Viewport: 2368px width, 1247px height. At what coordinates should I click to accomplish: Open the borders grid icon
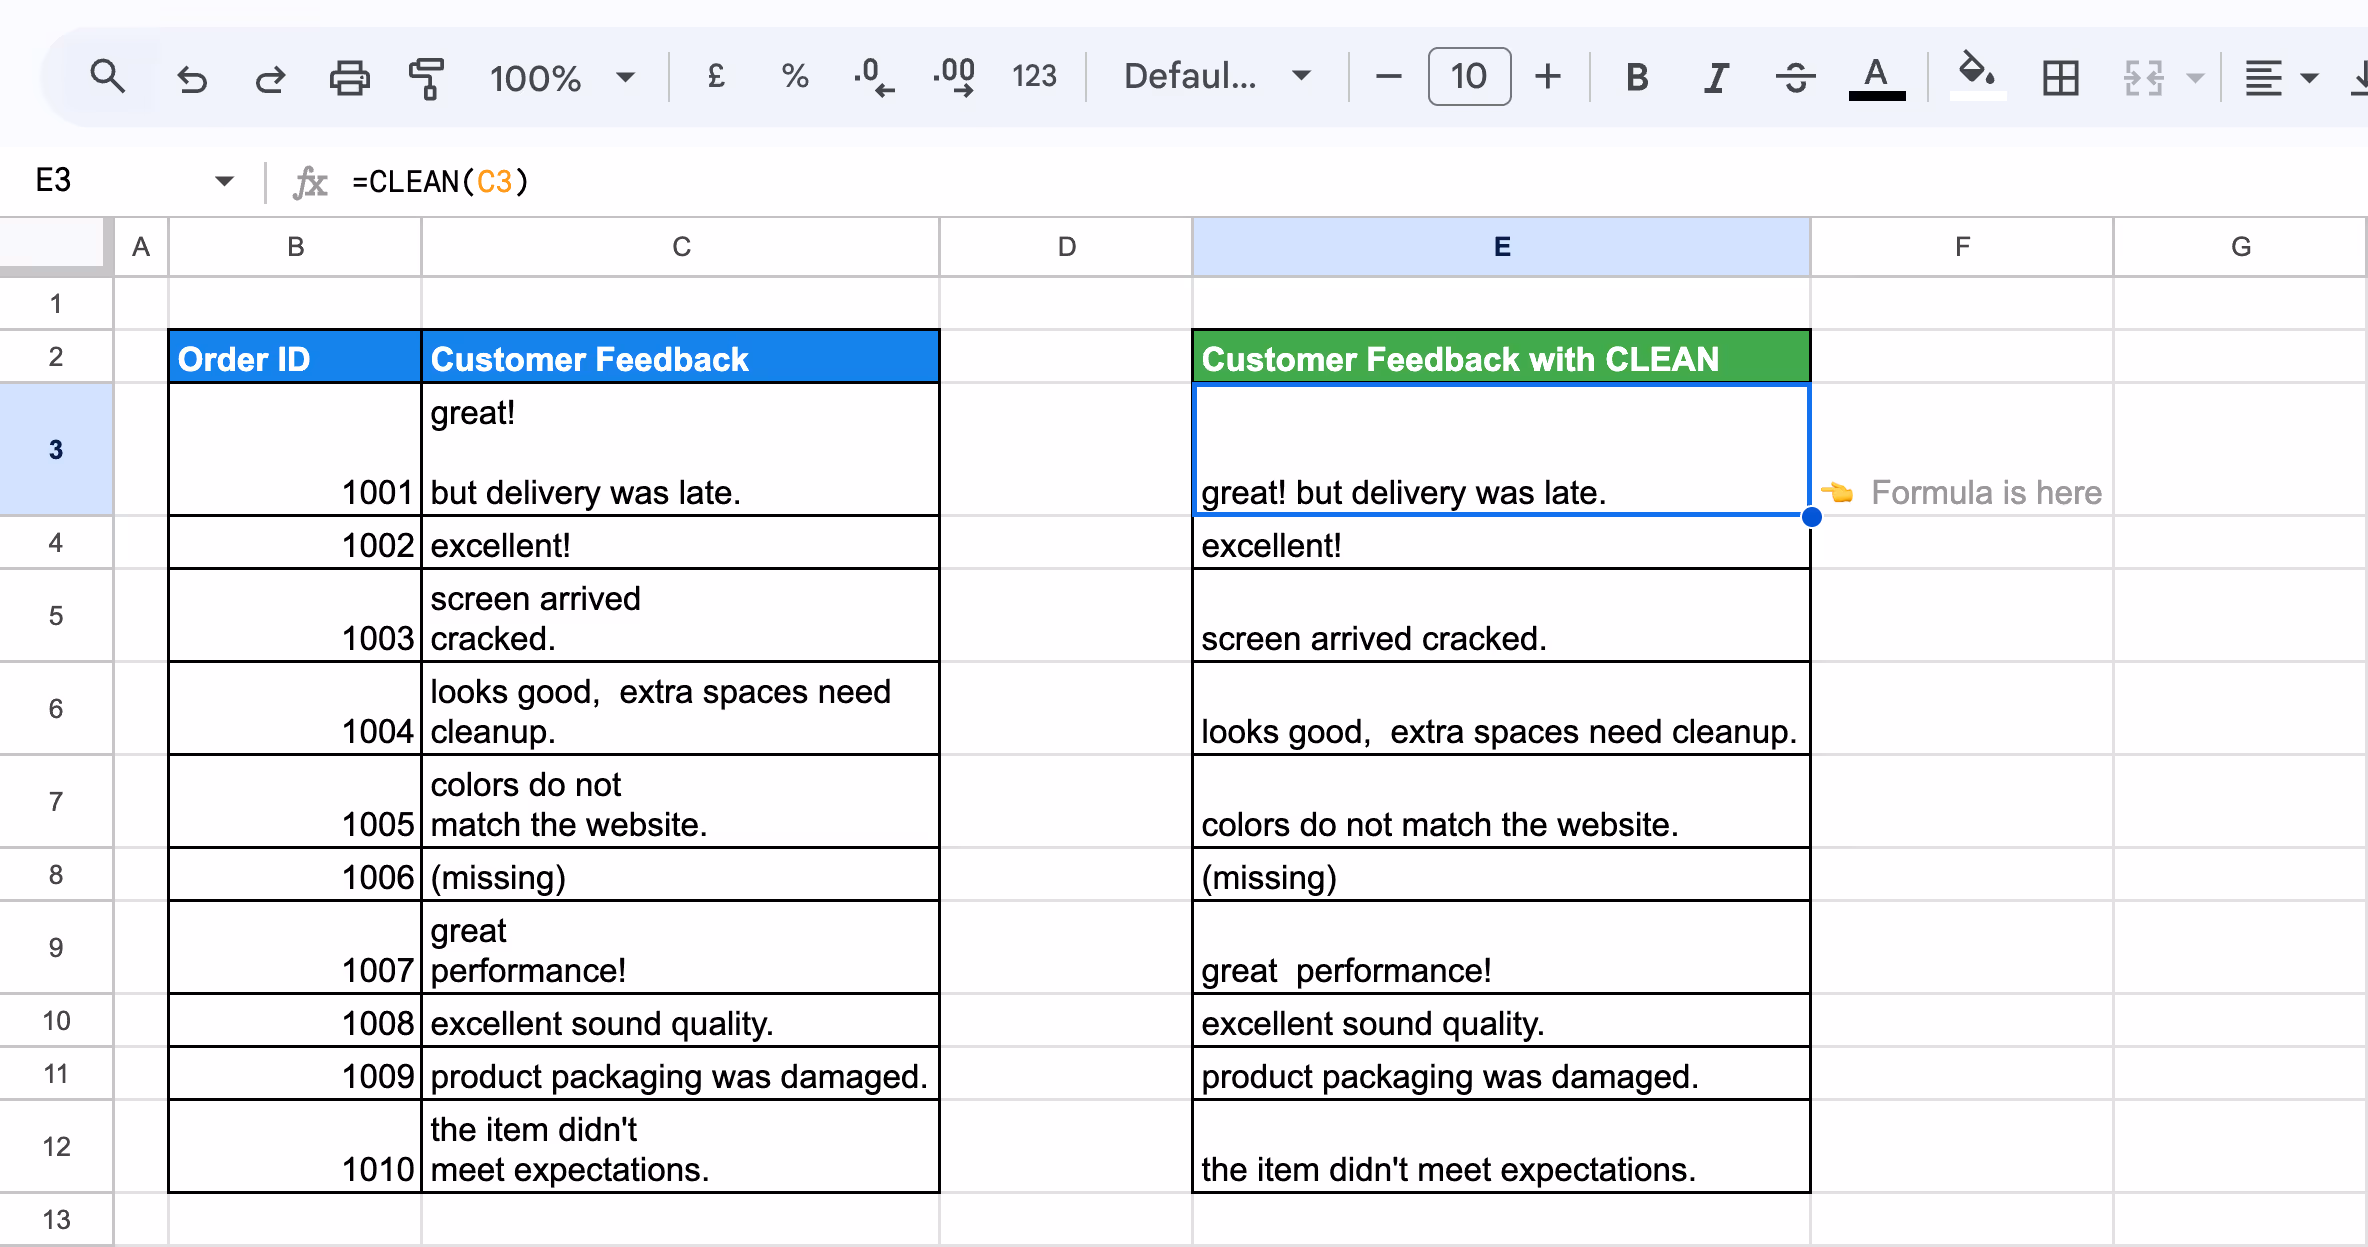point(2060,77)
